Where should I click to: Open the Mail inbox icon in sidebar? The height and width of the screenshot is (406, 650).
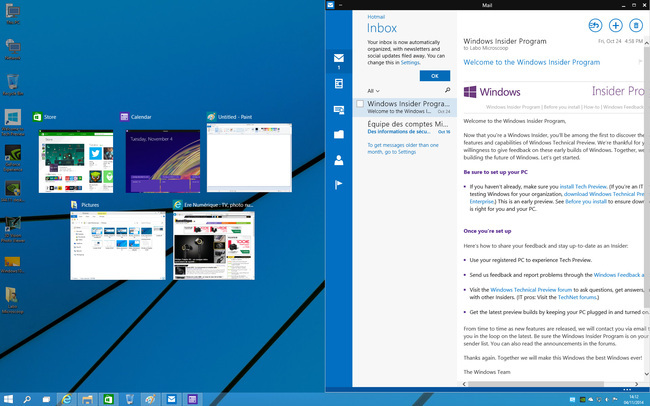tap(339, 58)
